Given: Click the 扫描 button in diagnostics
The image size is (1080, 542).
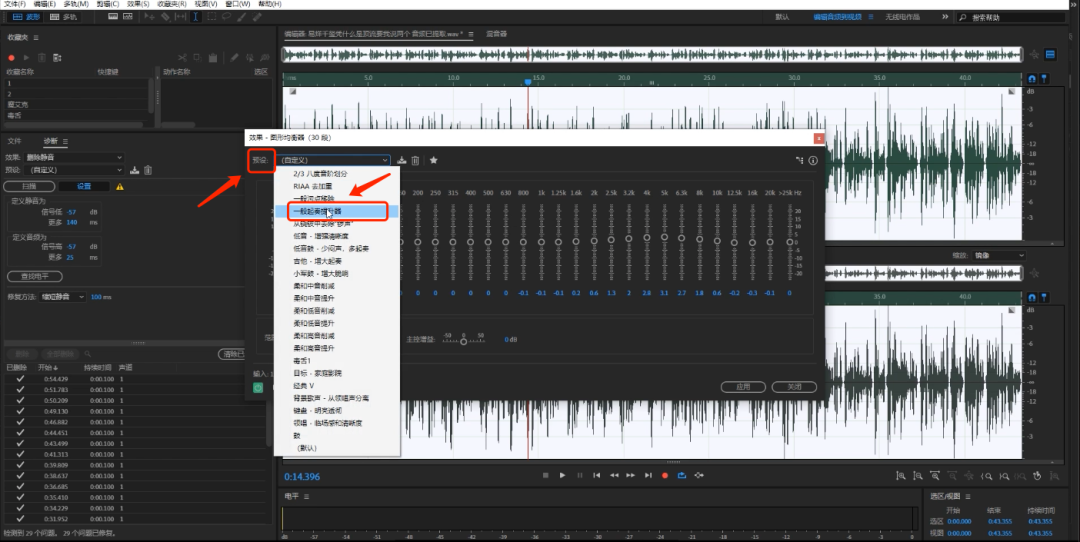Looking at the screenshot, I should 29,187.
